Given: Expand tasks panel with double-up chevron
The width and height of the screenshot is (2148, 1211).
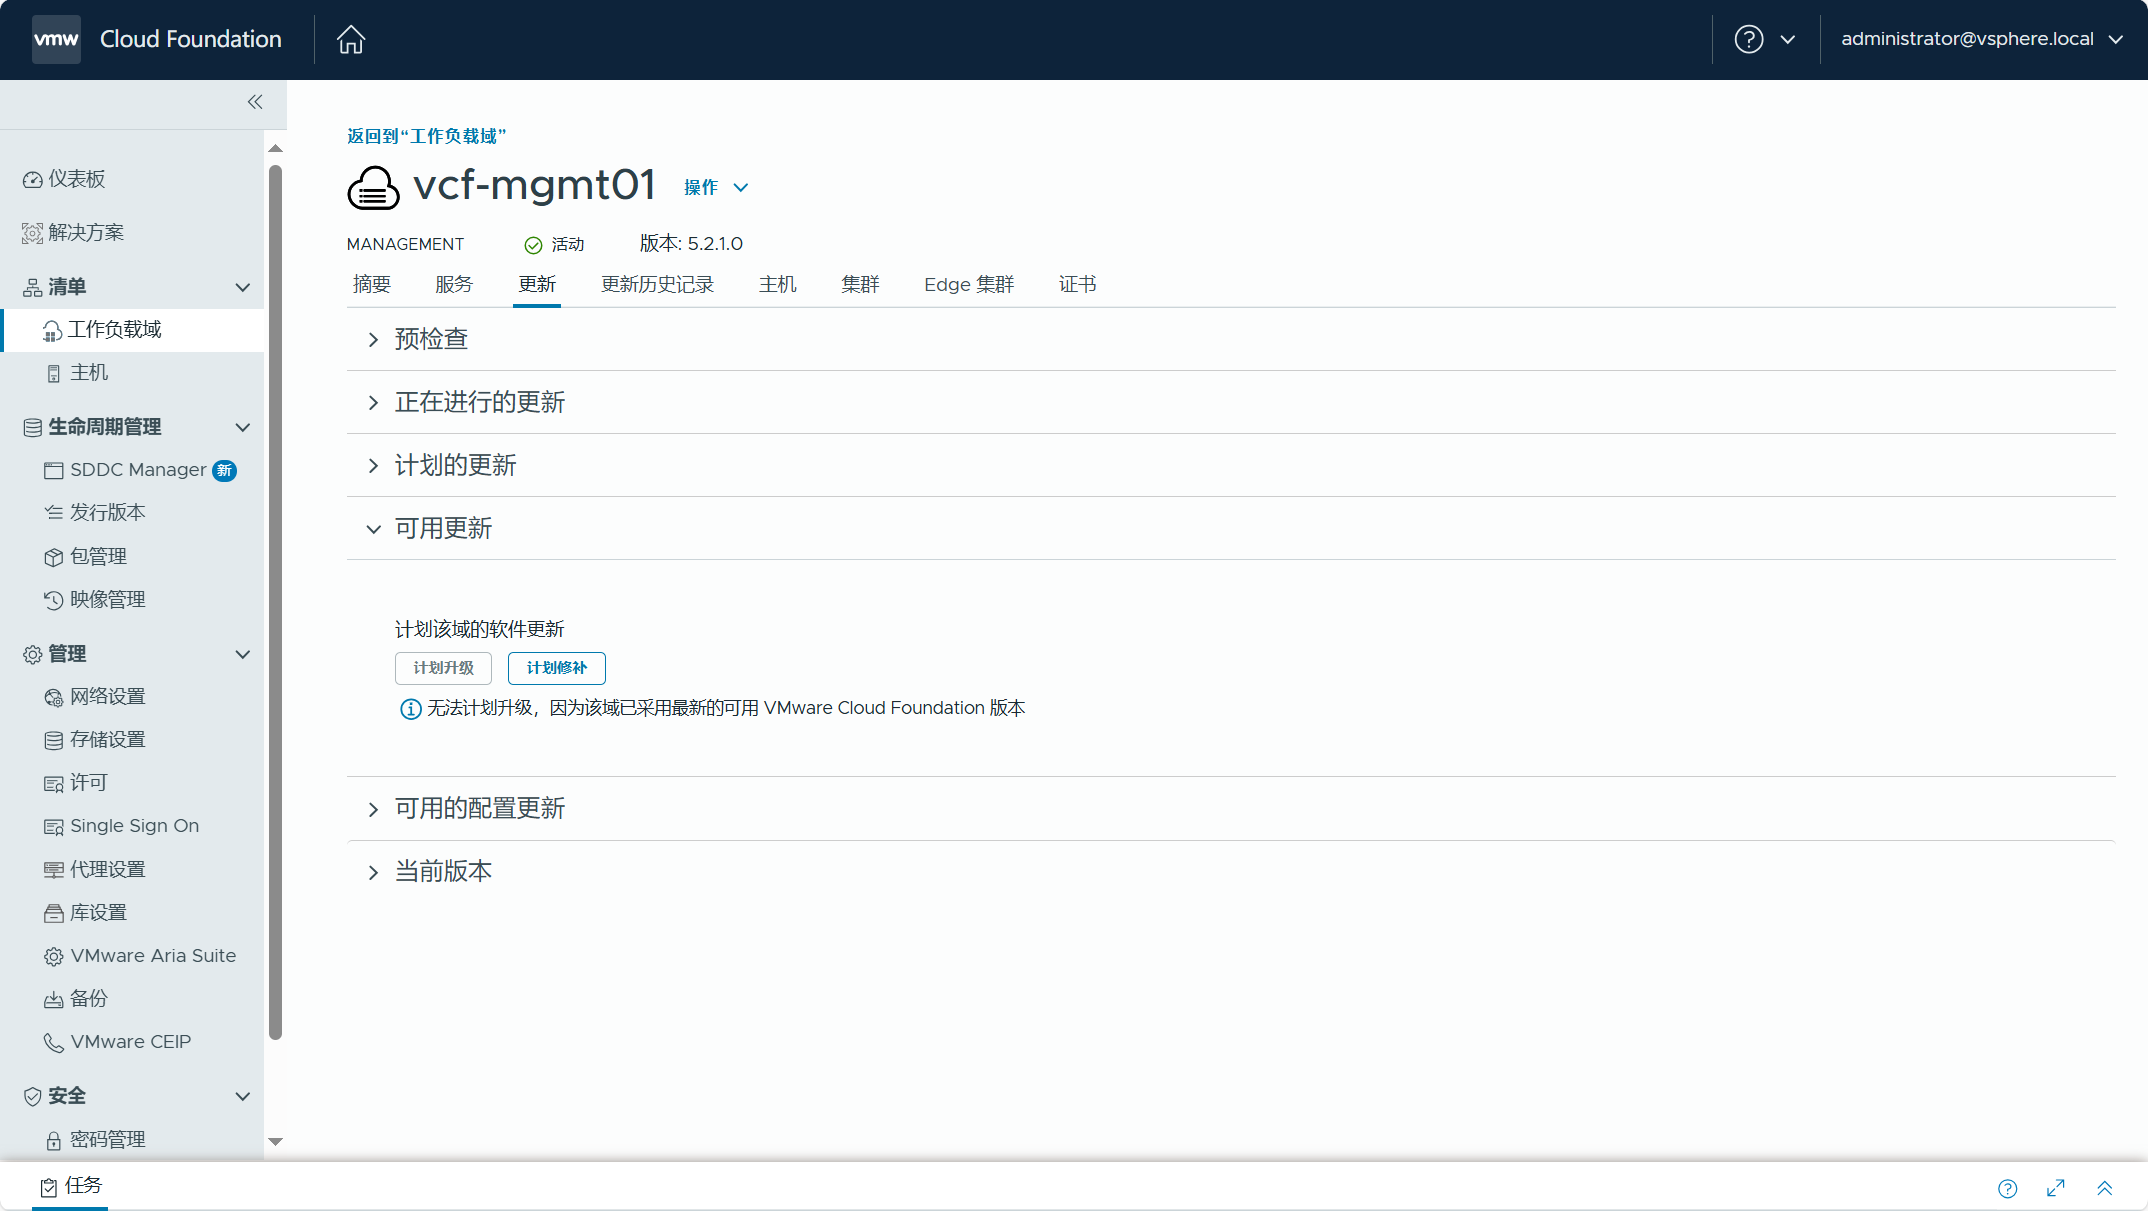Looking at the screenshot, I should (2104, 1188).
